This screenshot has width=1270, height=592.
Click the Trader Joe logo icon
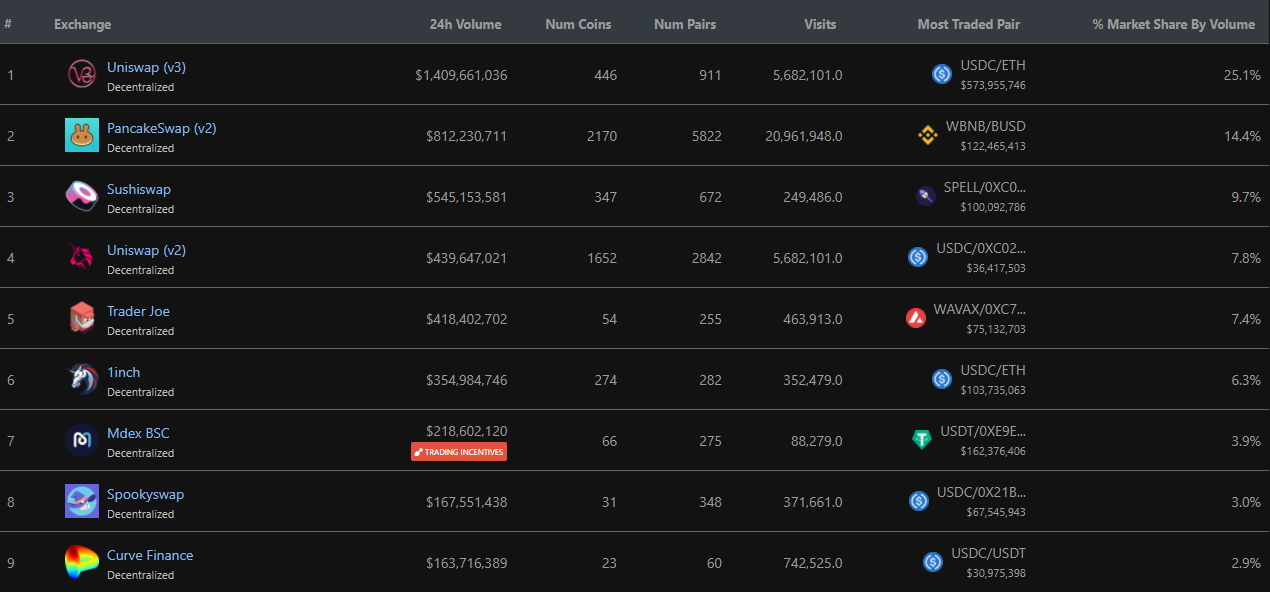pos(82,318)
